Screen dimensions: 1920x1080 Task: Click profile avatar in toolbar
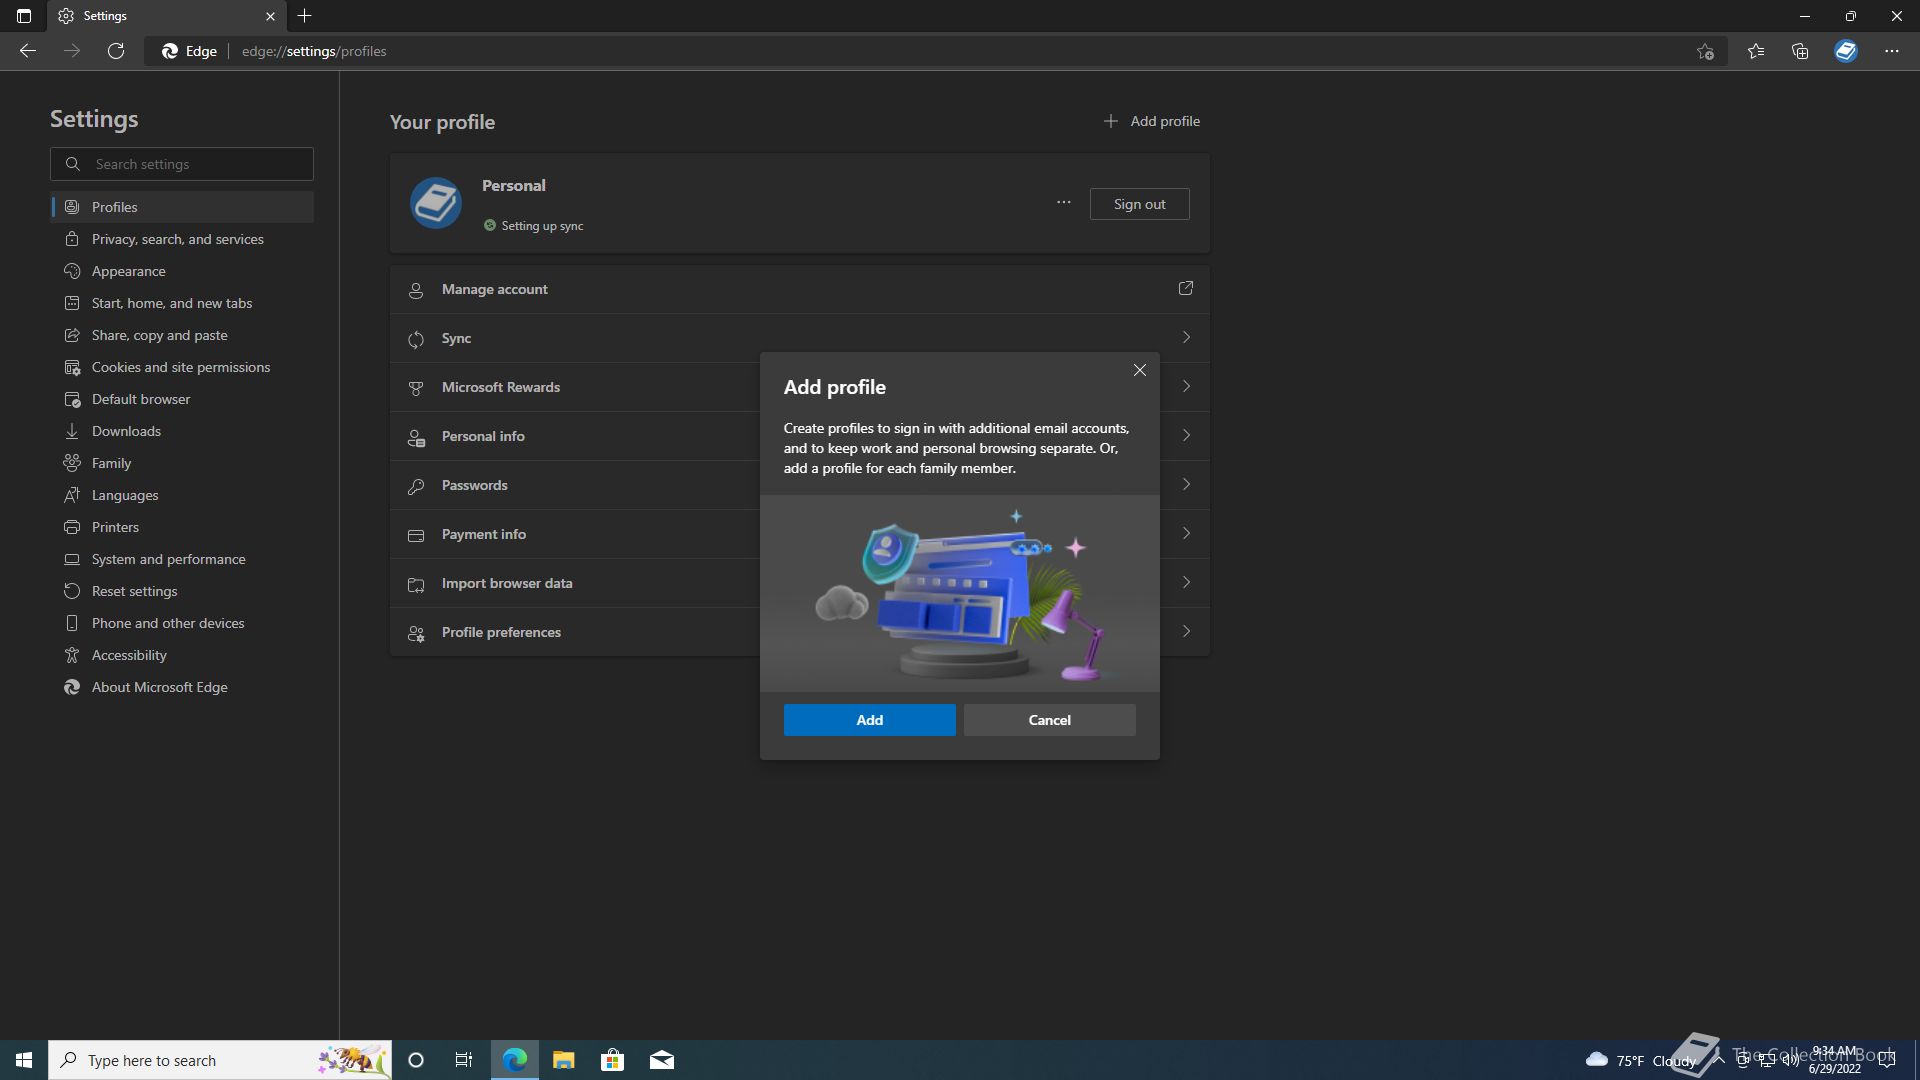1846,51
